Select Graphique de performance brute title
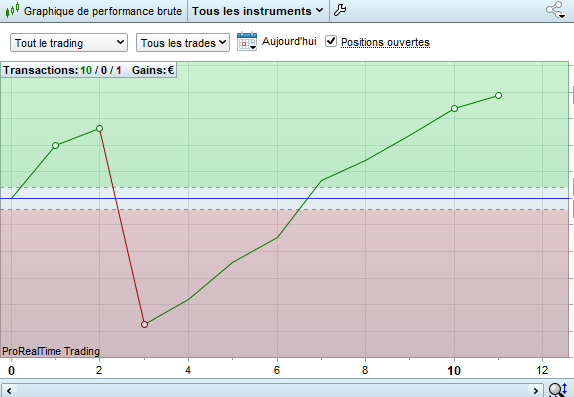The height and width of the screenshot is (397, 574). pyautogui.click(x=102, y=11)
